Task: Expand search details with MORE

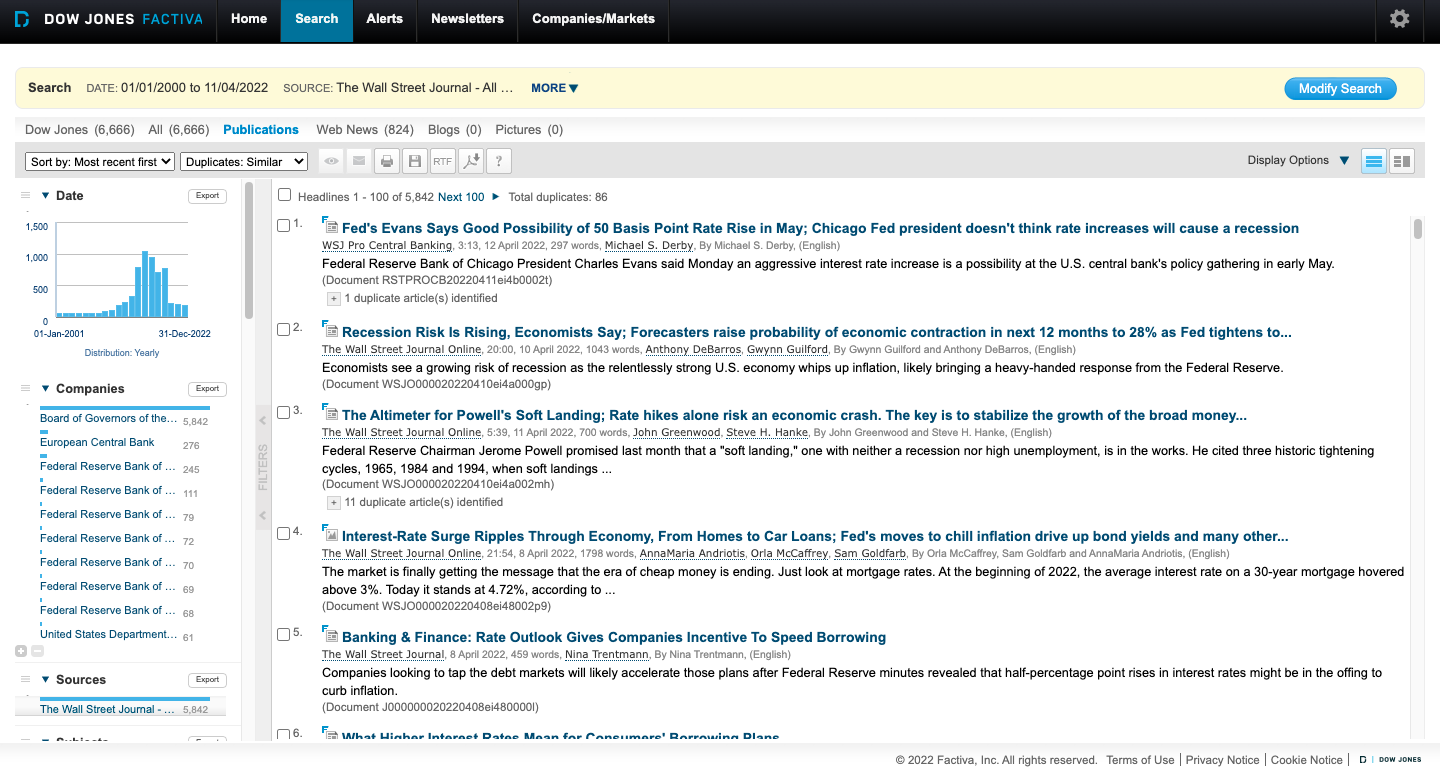Action: pos(555,88)
